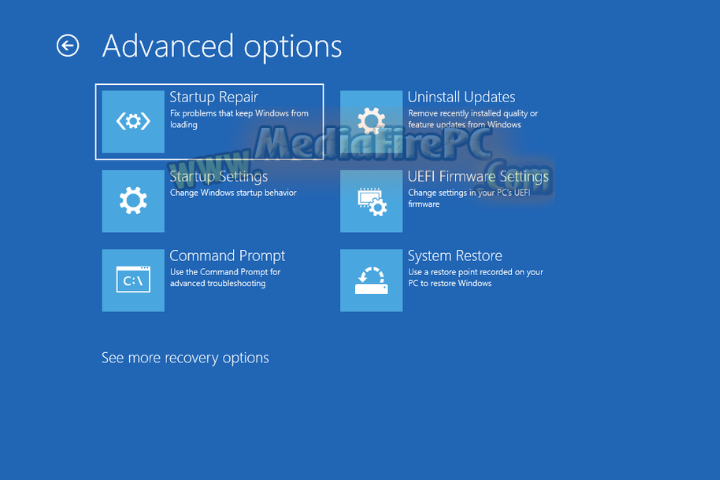This screenshot has height=480, width=720.
Task: Click 'Remove recently installed quality or feature updates' description
Action: point(473,119)
